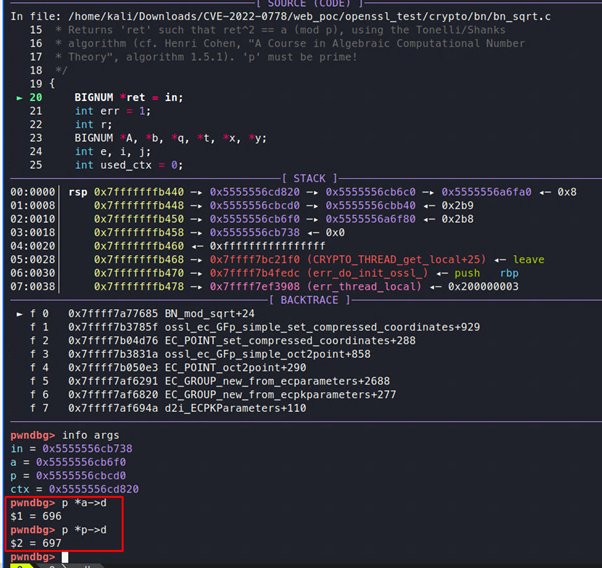Select stack address 0x7fffffffb468
The height and width of the screenshot is (568, 602).
139,260
